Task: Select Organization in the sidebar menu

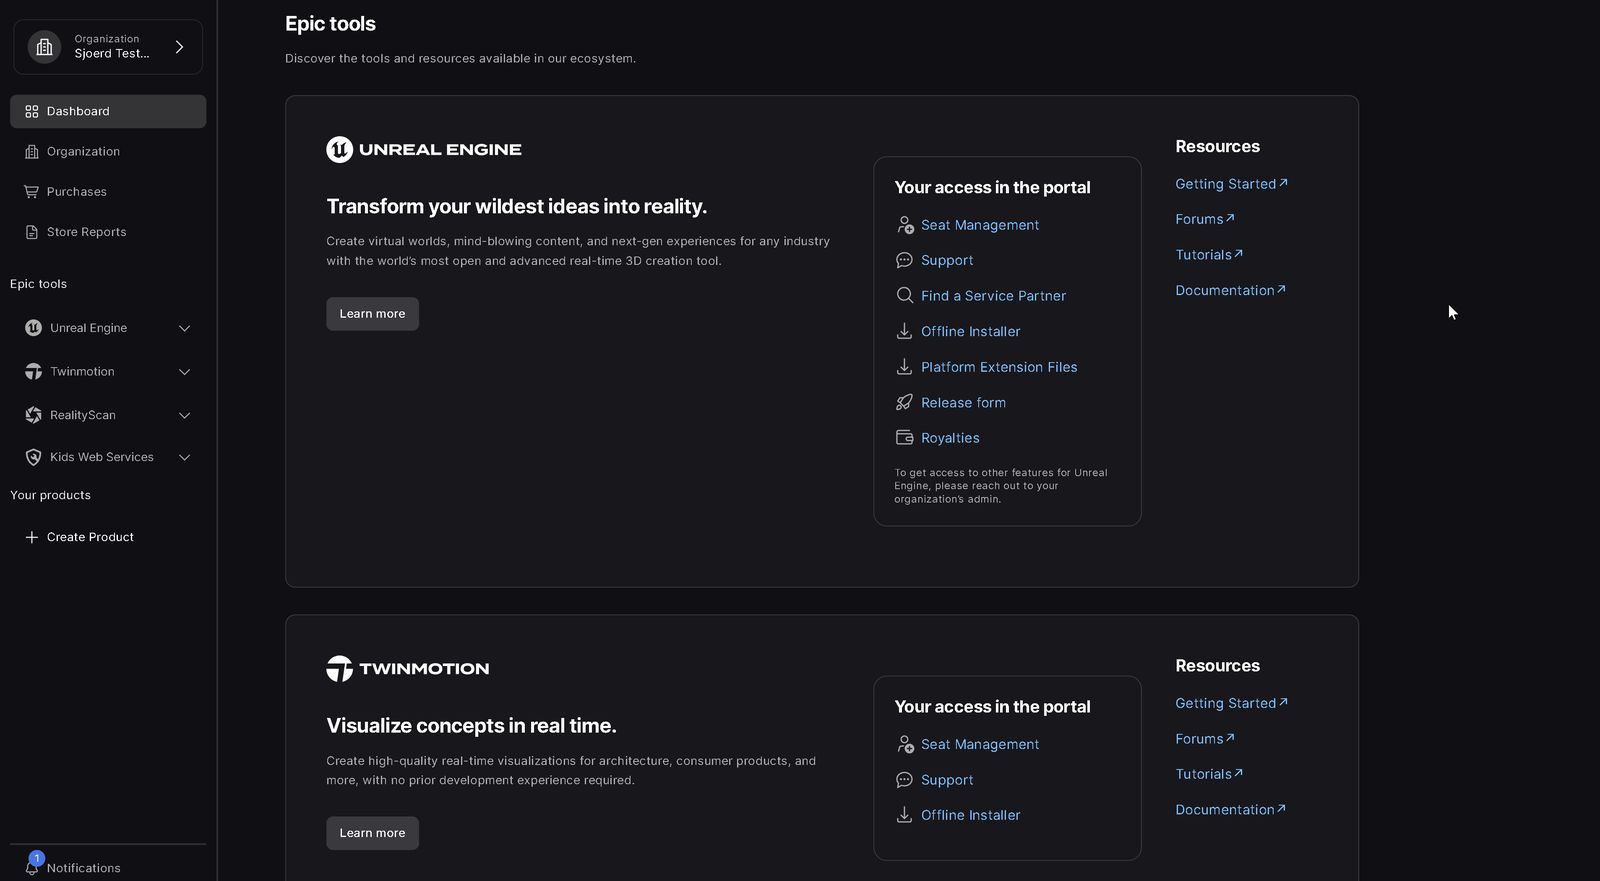Action: click(x=83, y=152)
